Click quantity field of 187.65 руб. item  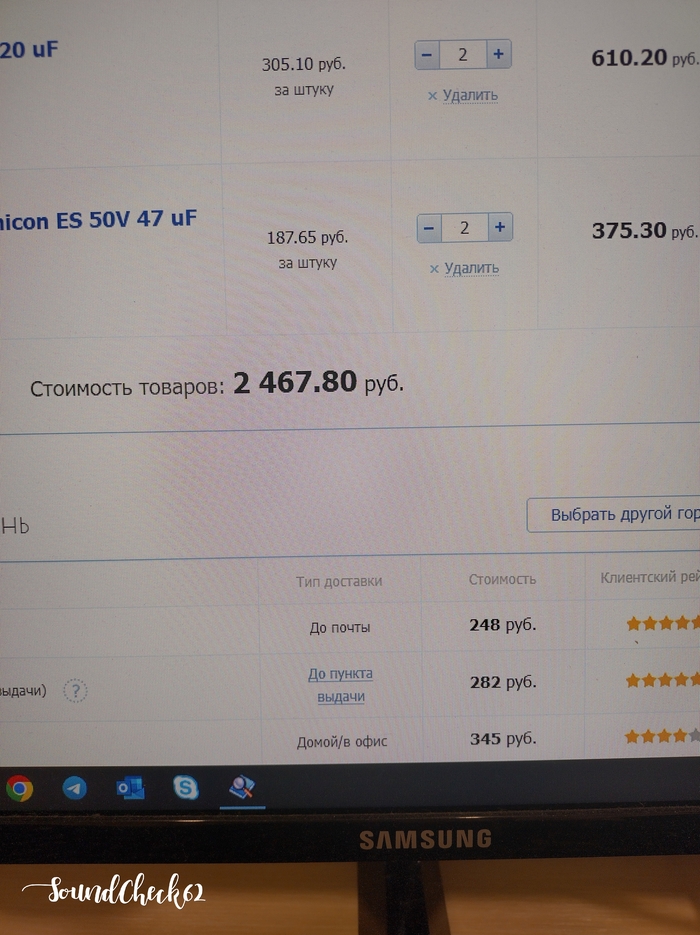(x=464, y=228)
